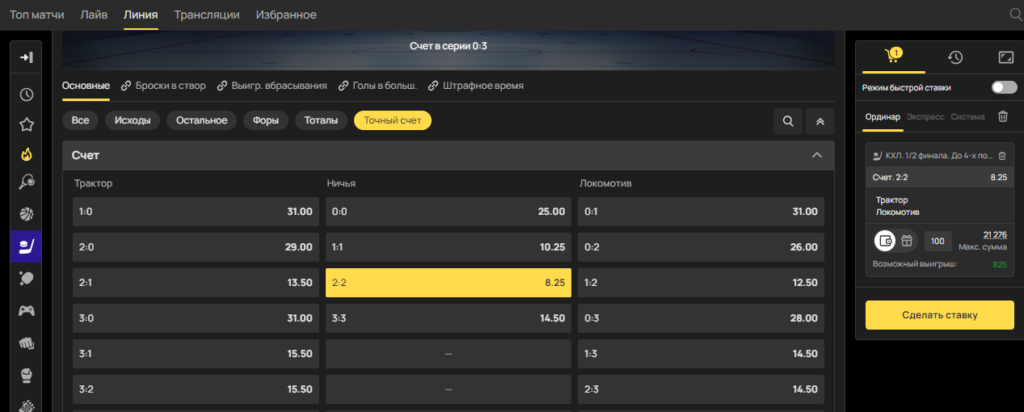1024x412 pixels.
Task: Deselect the highlighted 2:2 at 8.25
Action: point(449,283)
